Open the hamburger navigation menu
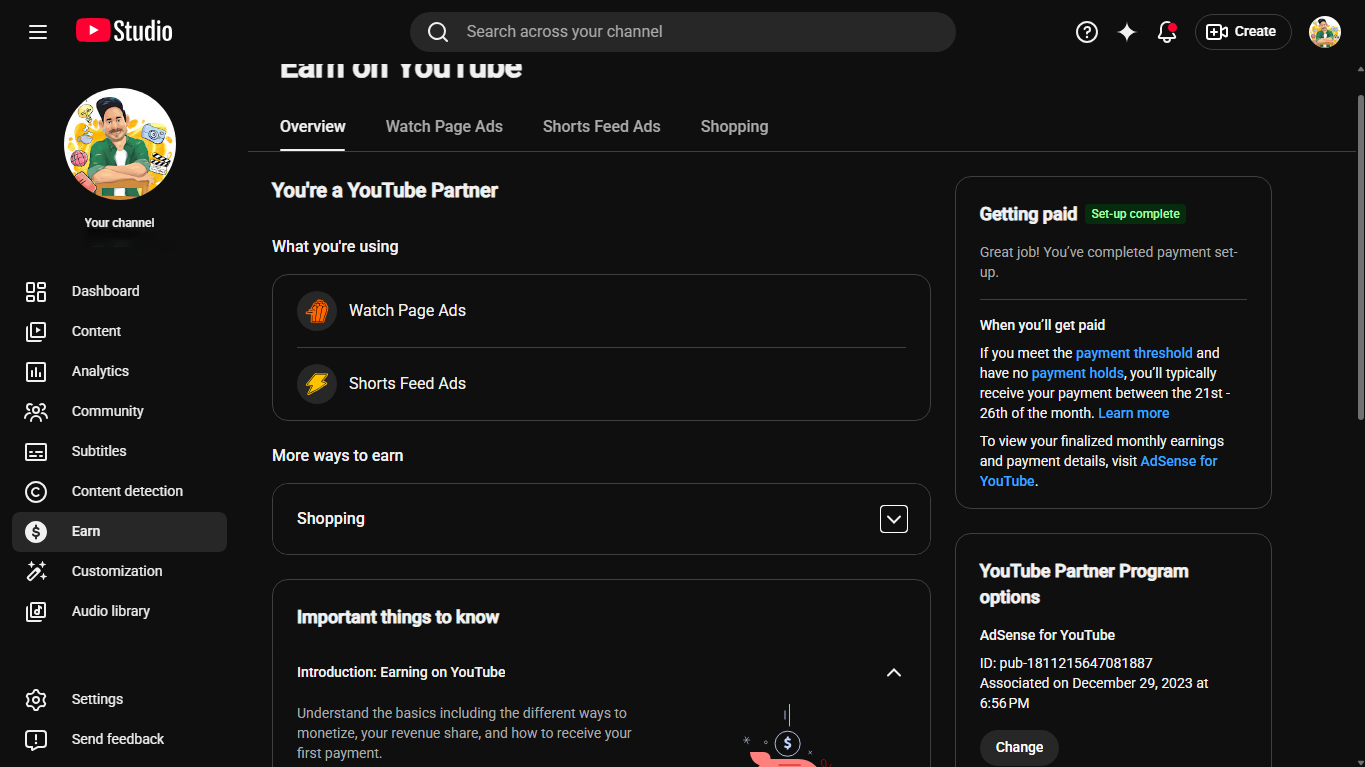 [x=38, y=32]
